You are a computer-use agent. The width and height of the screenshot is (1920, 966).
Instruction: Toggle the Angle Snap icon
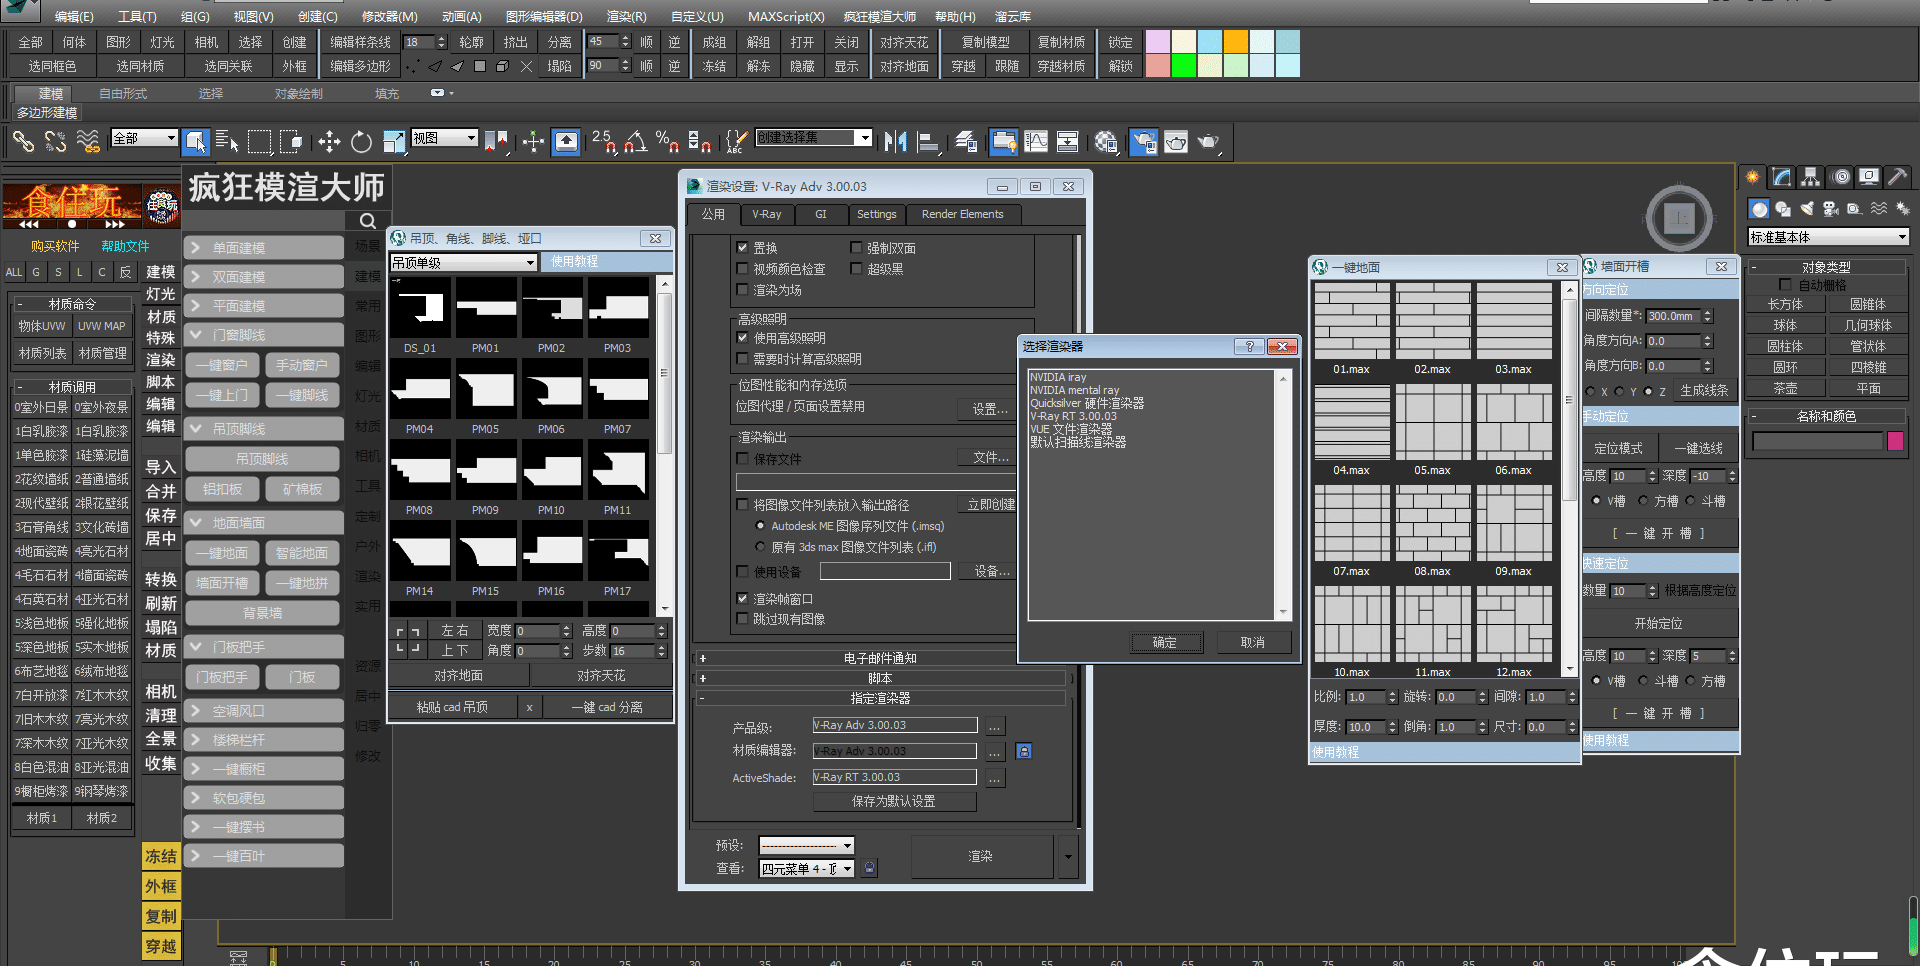click(635, 142)
